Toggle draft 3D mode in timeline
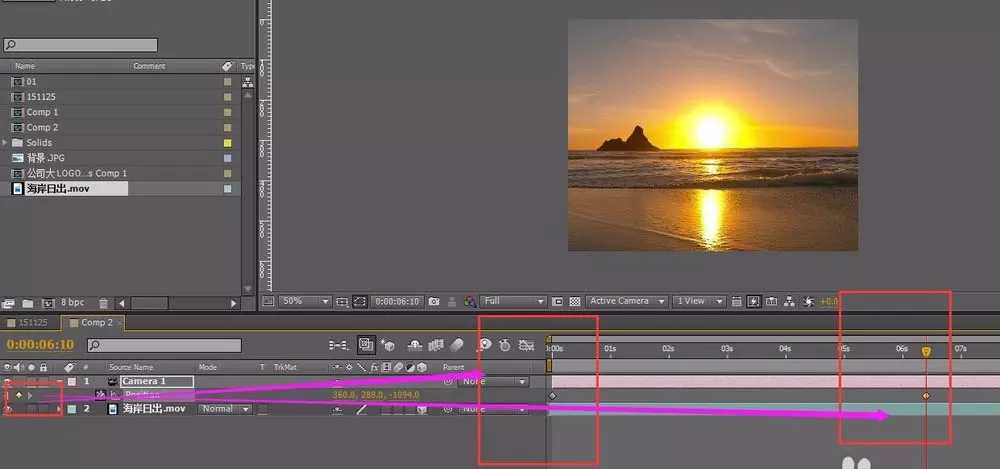1000x469 pixels. point(387,345)
